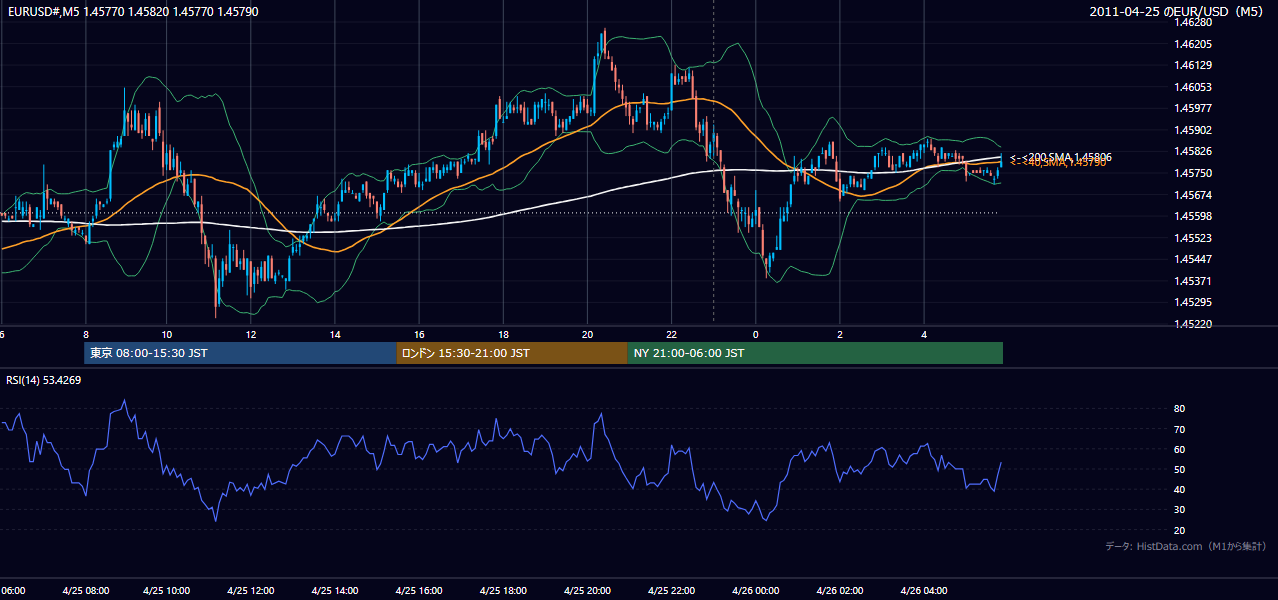Screen dimensions: 1278x600
Task: Click the 4/25 14:00 date axis label
Action: (335, 591)
